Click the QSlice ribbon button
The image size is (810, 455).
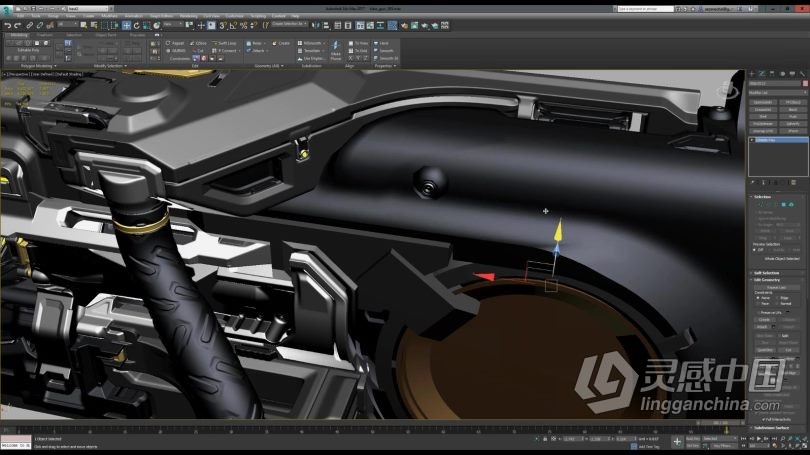198,43
